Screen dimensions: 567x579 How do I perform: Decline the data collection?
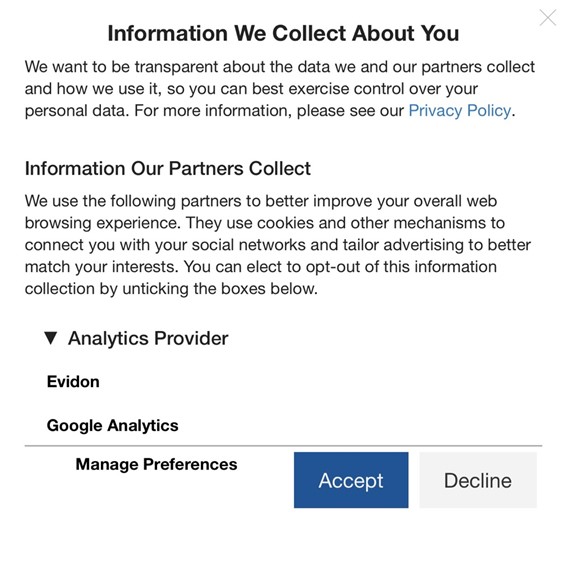click(478, 480)
